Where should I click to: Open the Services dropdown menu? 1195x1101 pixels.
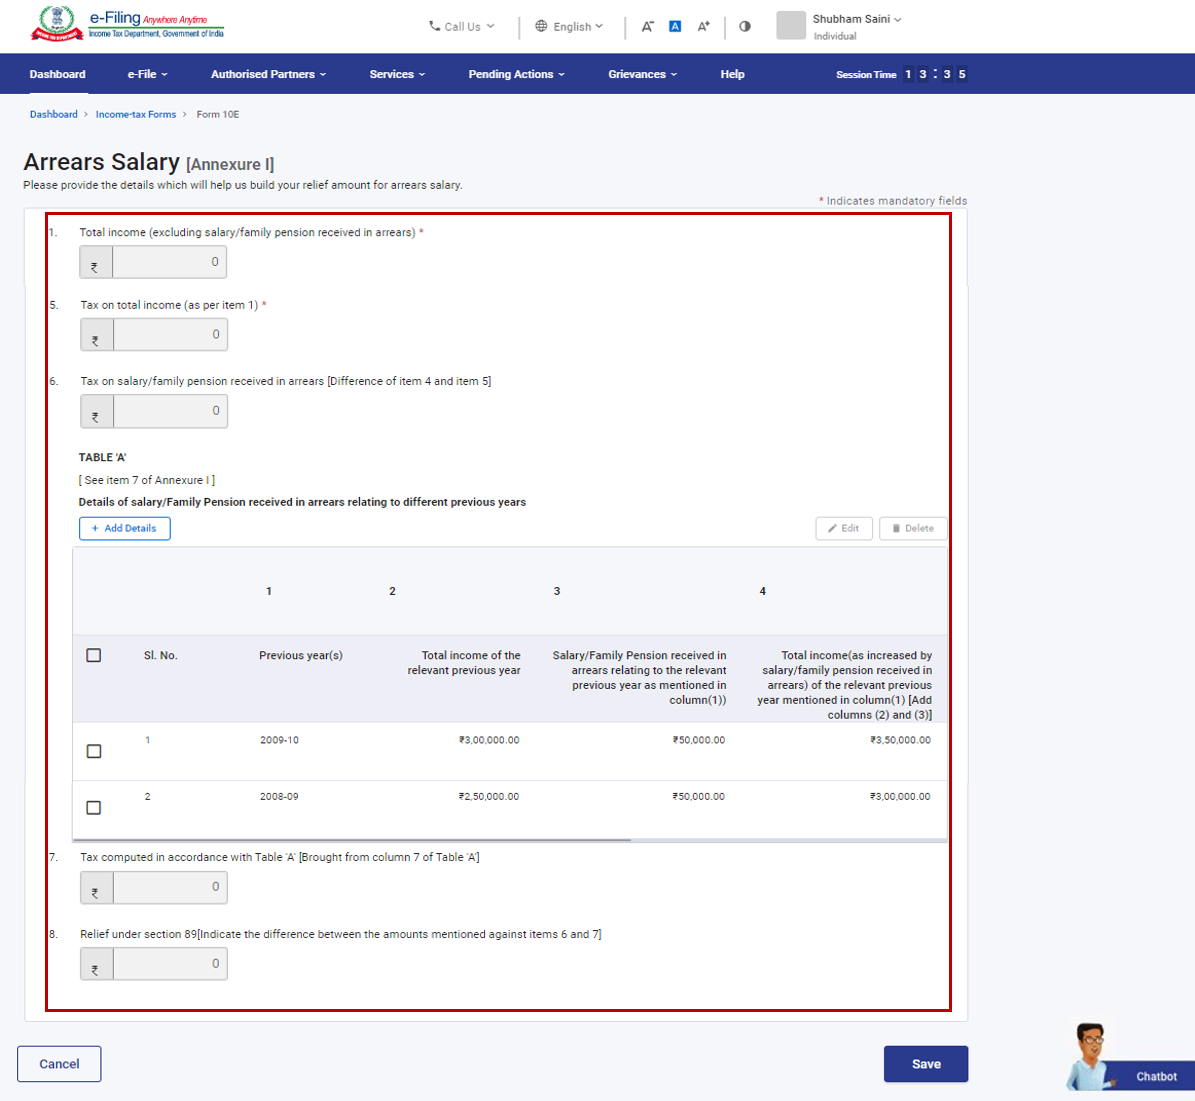tap(397, 73)
